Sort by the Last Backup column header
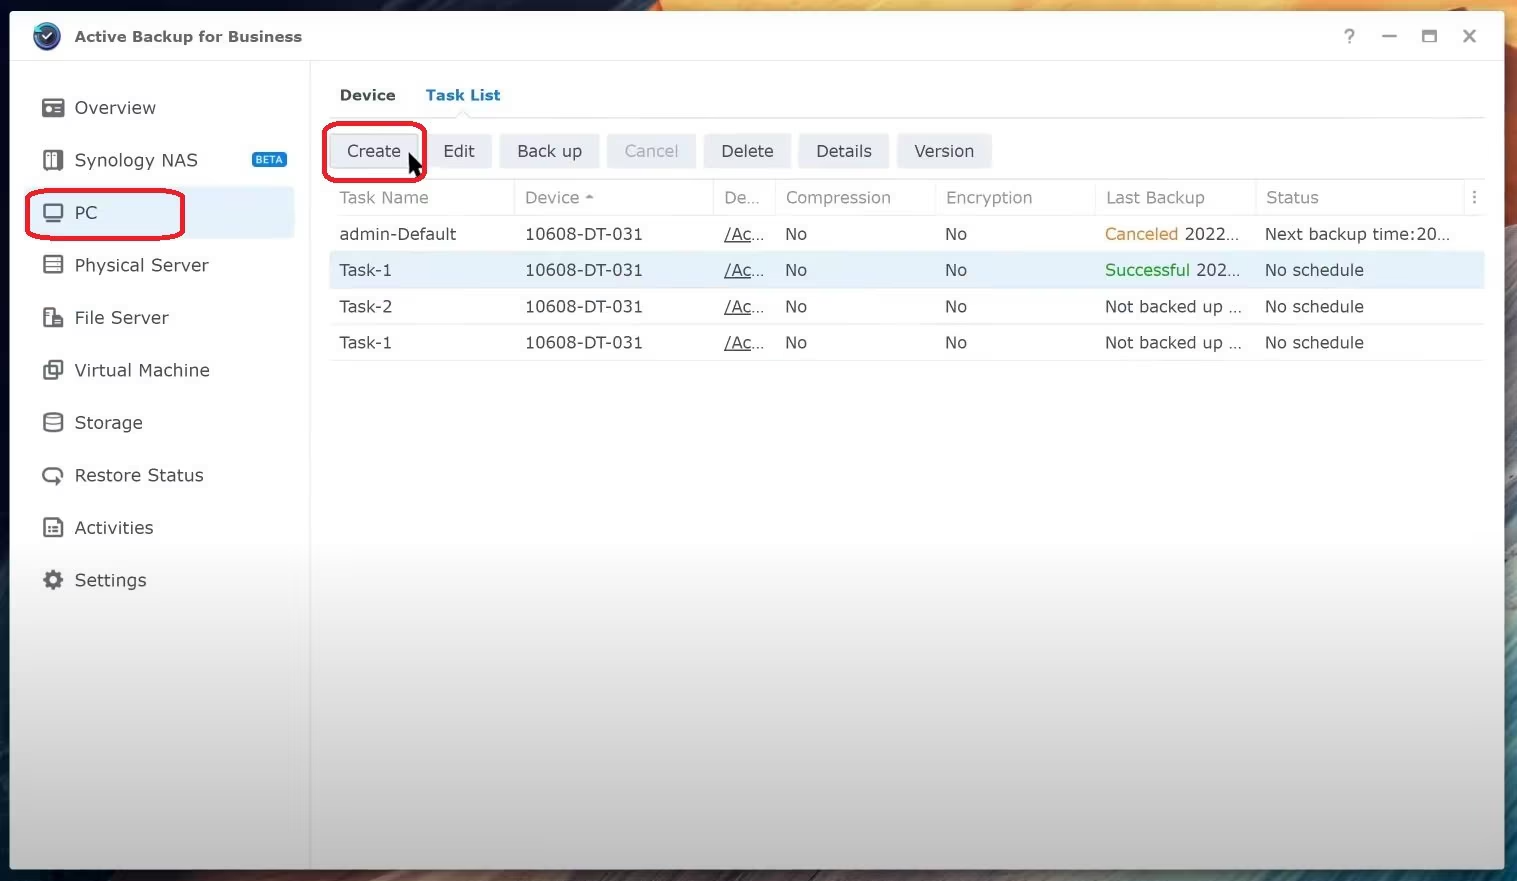1517x881 pixels. pos(1175,198)
